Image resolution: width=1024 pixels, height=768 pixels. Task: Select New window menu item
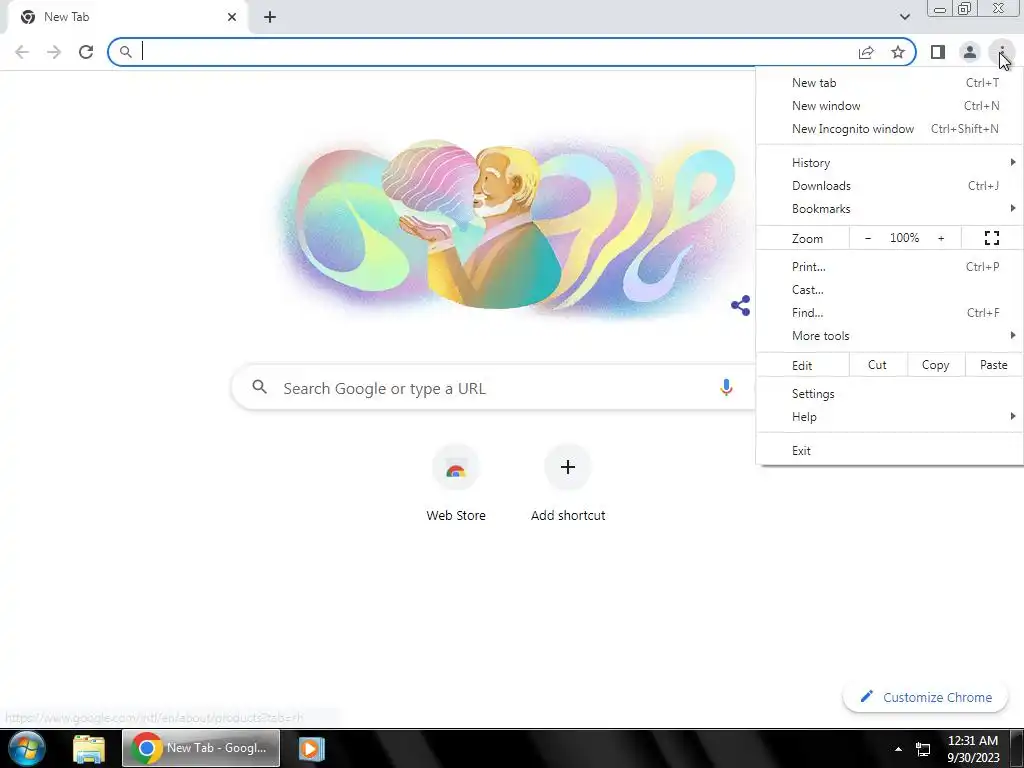click(889, 106)
